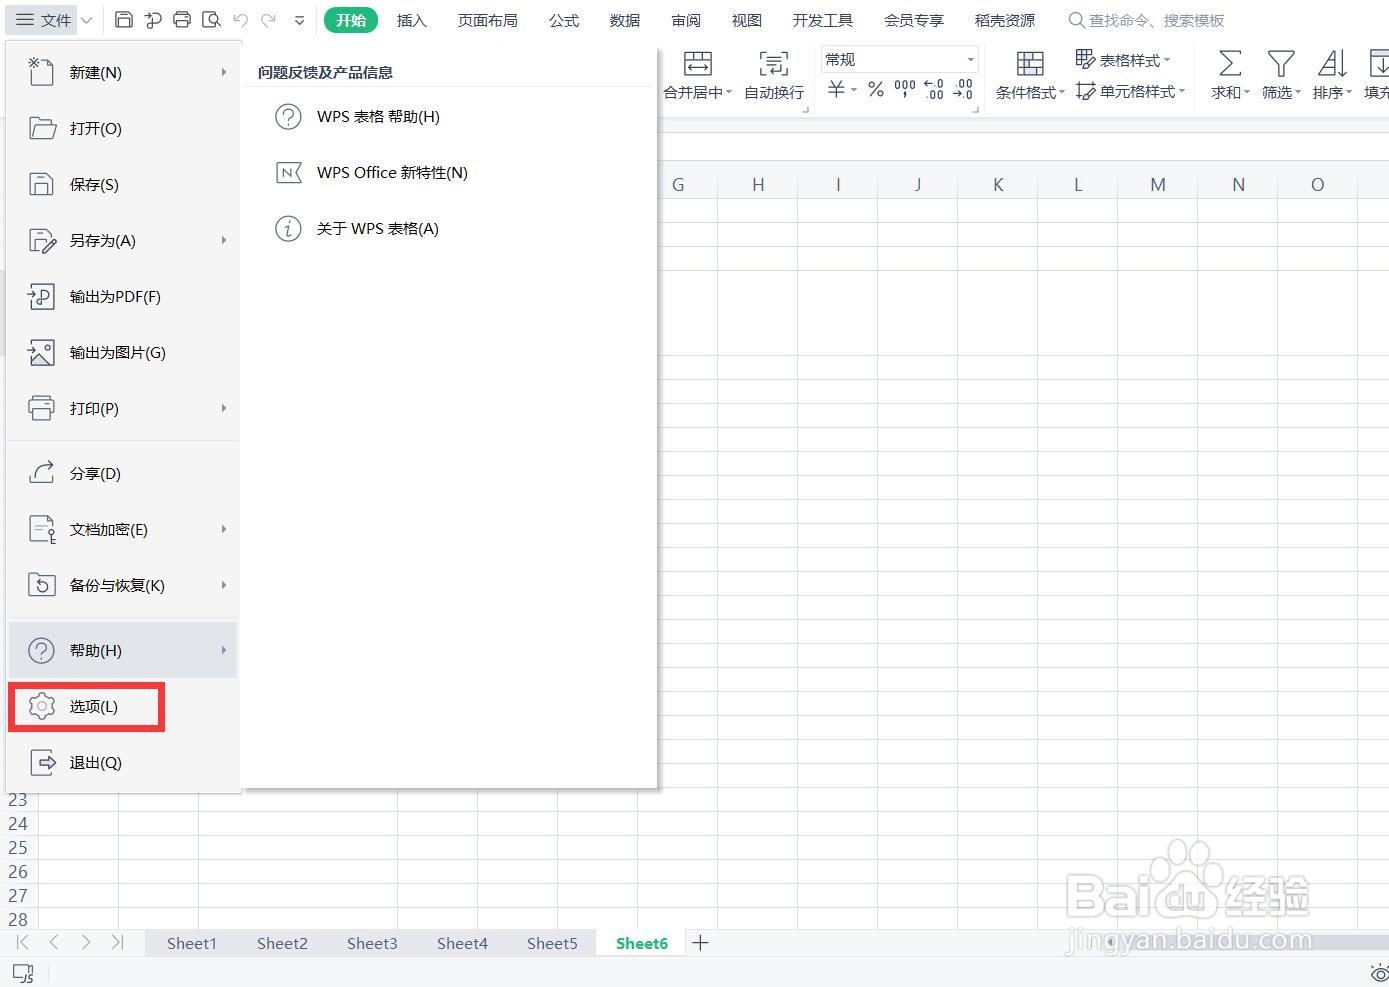Click the 条件格式 conditional formatting icon

click(1030, 64)
